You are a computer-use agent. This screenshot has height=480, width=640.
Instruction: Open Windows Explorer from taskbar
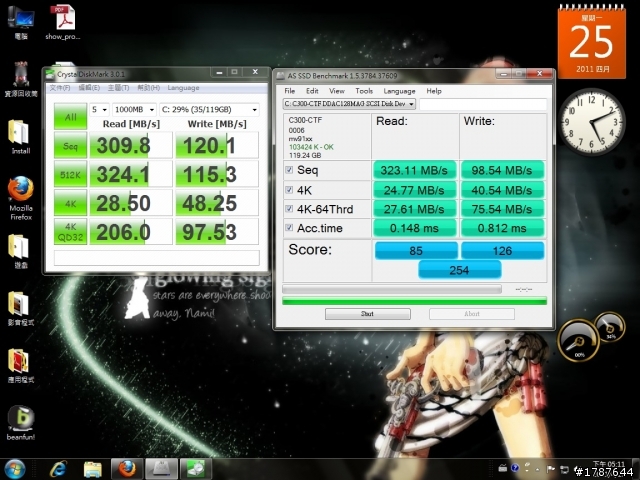pyautogui.click(x=93, y=469)
